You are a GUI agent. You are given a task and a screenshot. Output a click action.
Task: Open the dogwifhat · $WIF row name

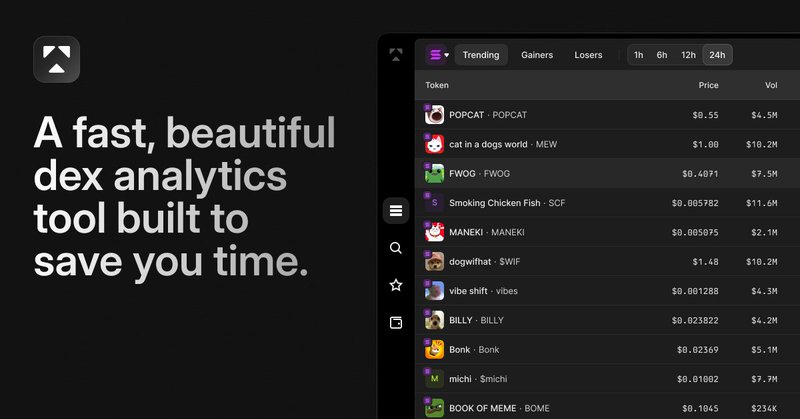(x=485, y=262)
